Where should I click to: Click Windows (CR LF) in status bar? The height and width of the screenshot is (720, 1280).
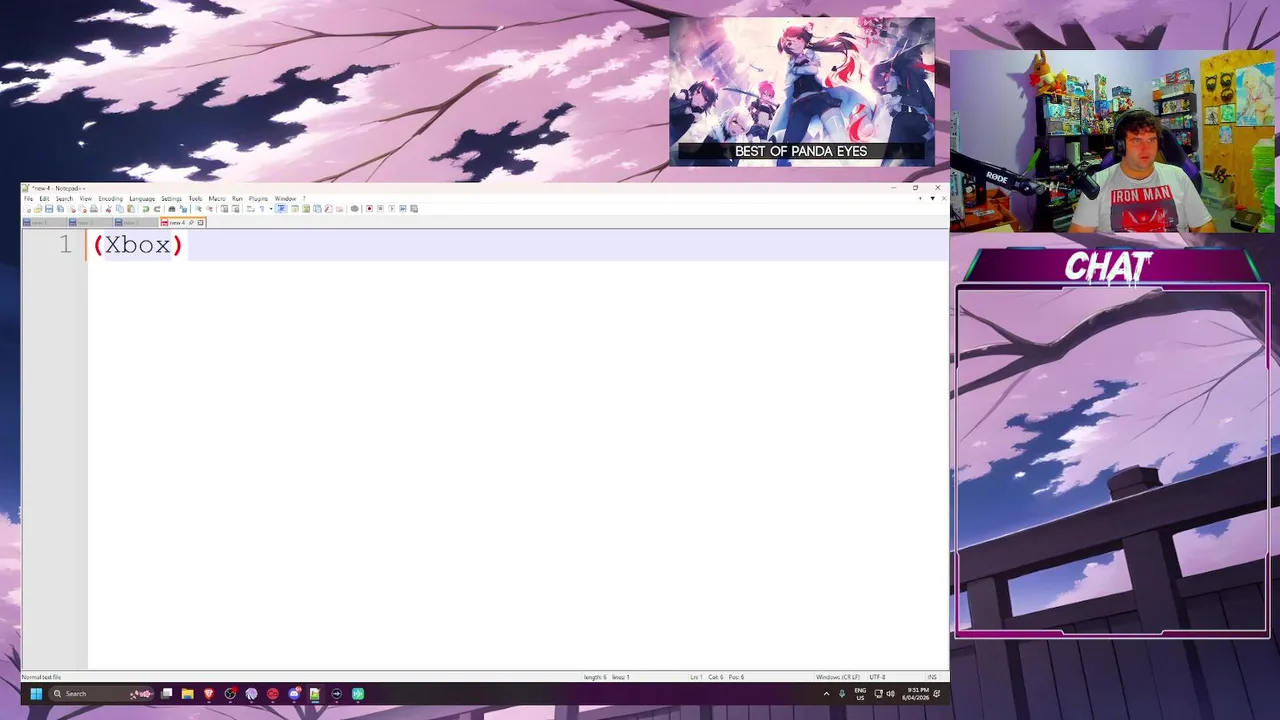[838, 677]
